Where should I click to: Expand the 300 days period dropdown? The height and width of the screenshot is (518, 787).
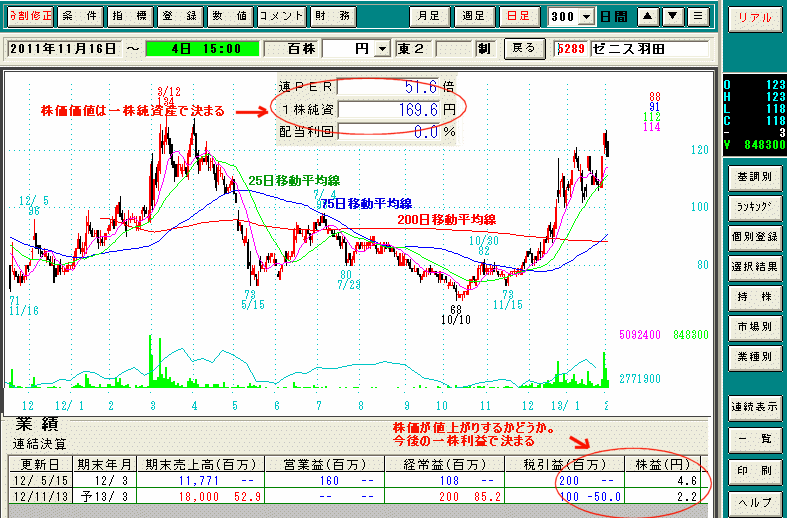pyautogui.click(x=586, y=17)
